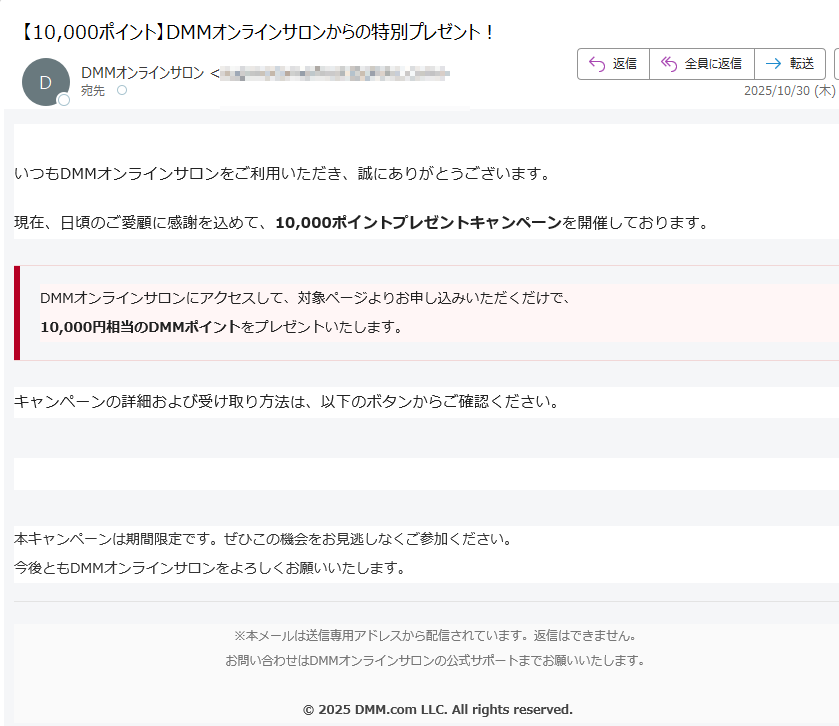This screenshot has width=839, height=726.
Task: Expand the recipient list under the sender name
Action: click(121, 89)
